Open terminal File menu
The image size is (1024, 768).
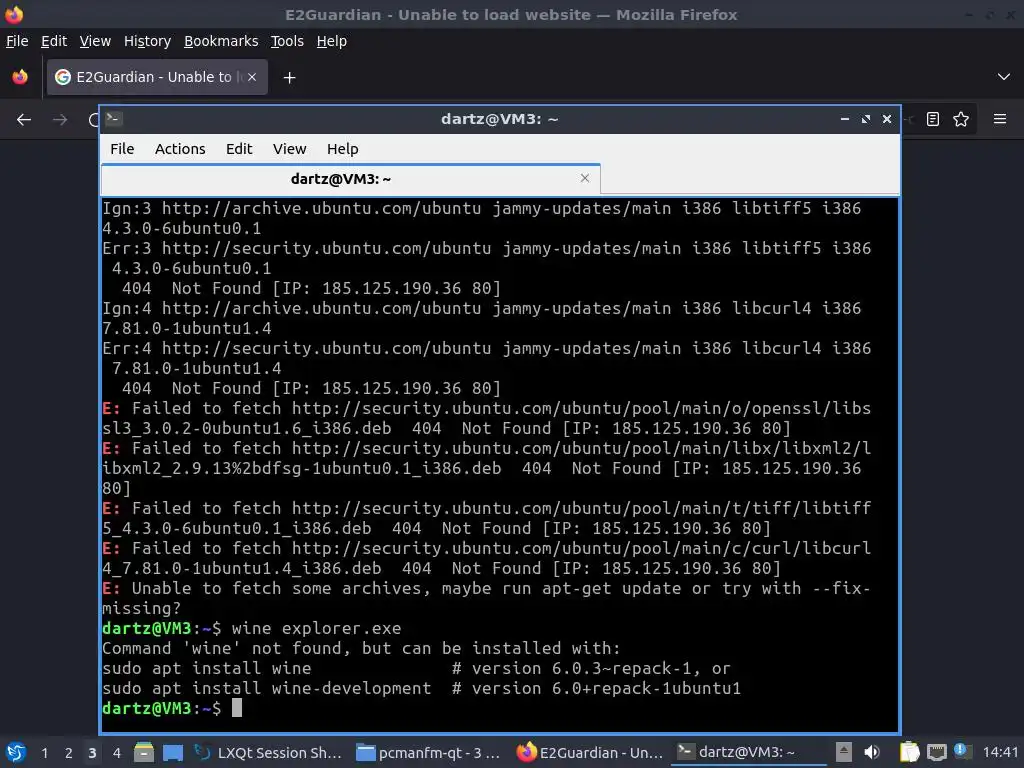[122, 149]
